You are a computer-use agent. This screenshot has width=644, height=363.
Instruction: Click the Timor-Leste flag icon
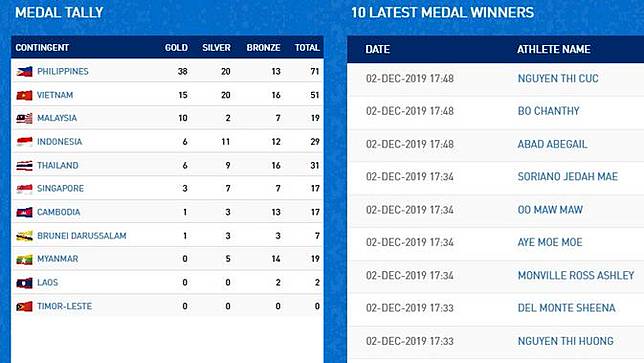(x=24, y=306)
